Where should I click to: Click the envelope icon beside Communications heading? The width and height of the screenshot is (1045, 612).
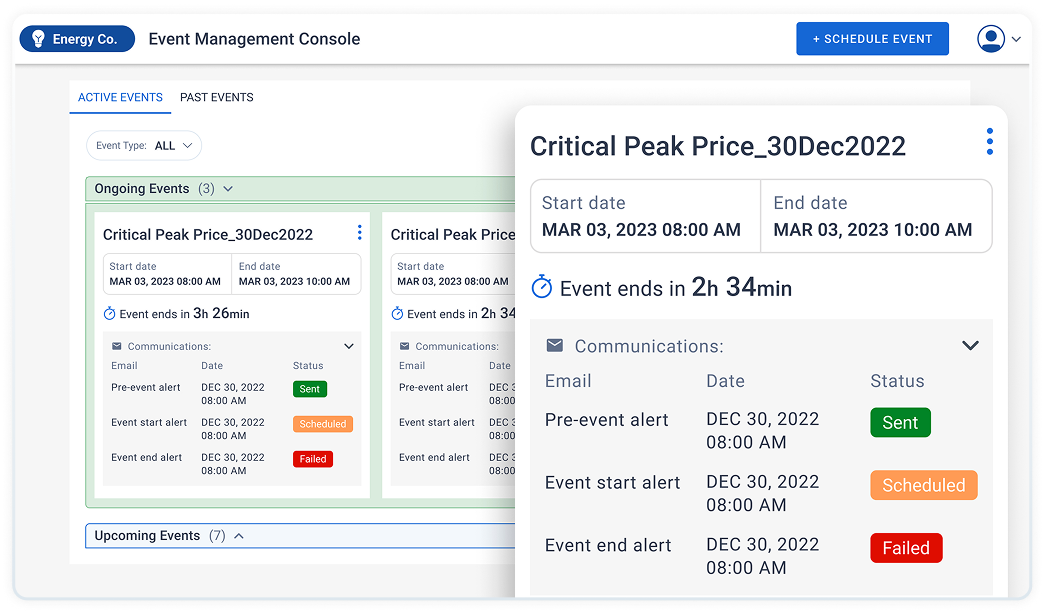(554, 344)
